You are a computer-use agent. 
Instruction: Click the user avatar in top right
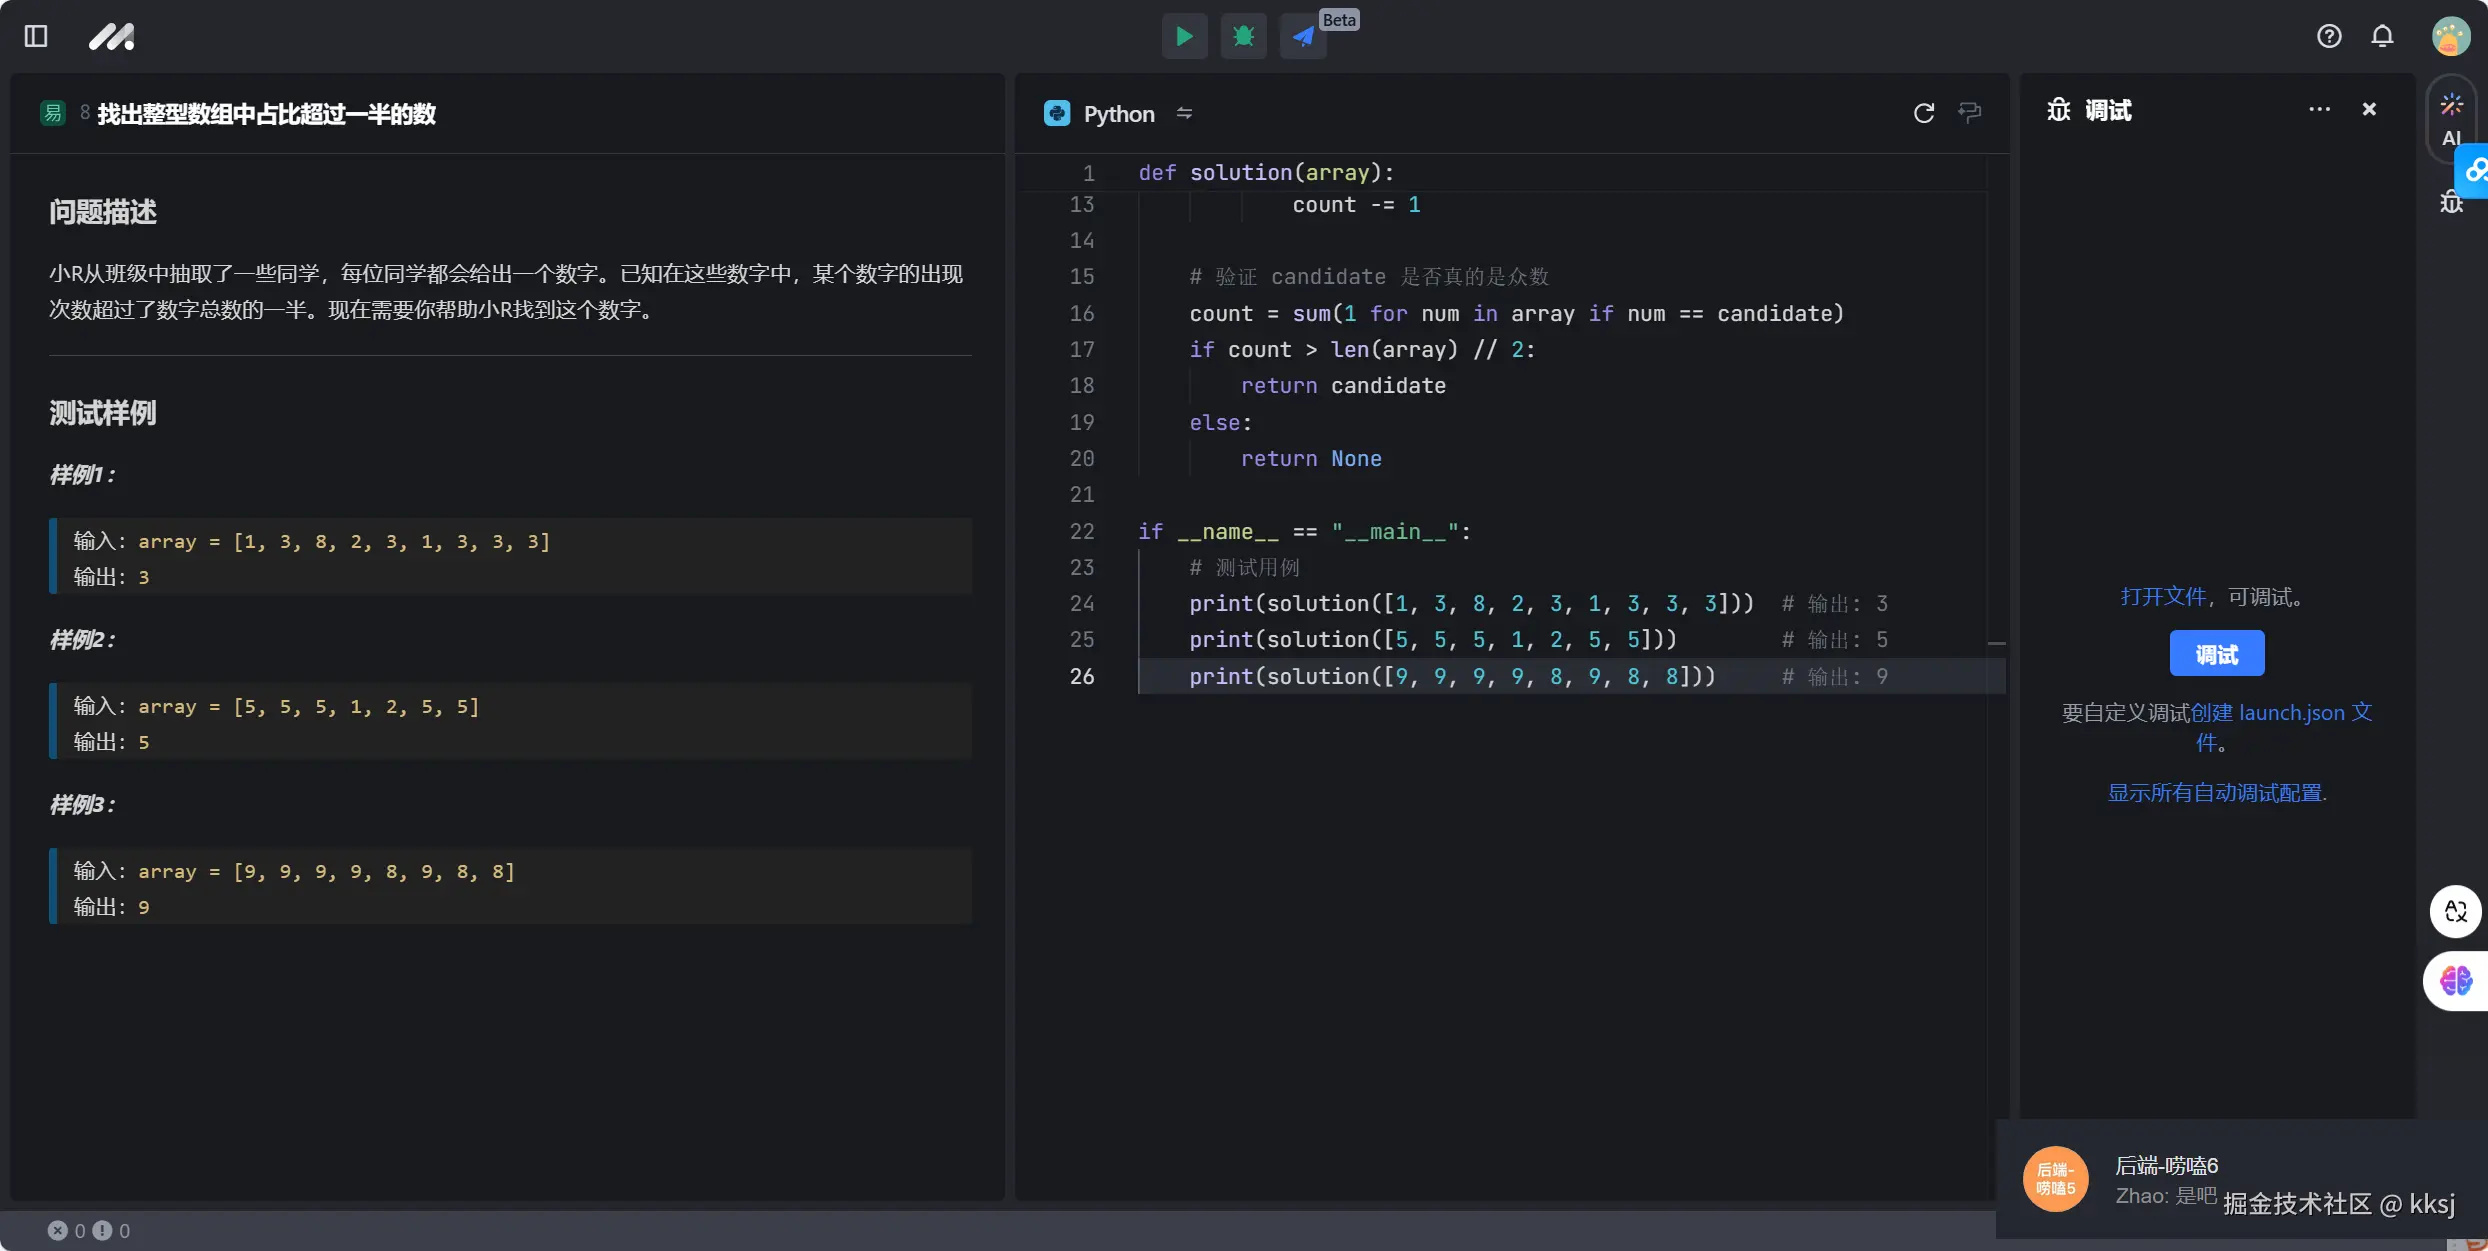[2451, 37]
